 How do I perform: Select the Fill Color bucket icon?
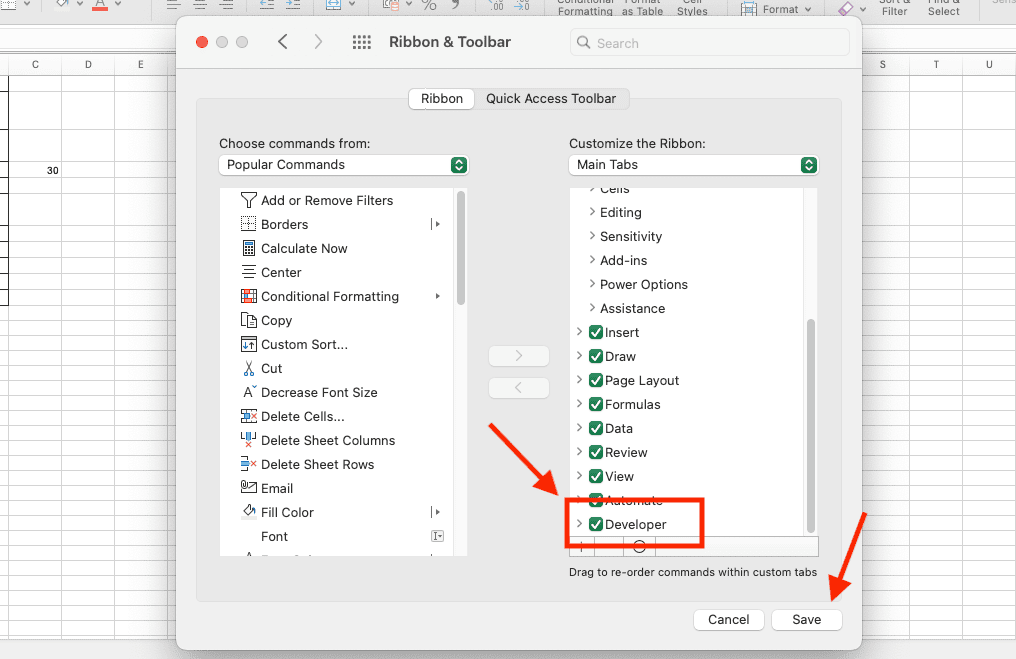pyautogui.click(x=249, y=512)
